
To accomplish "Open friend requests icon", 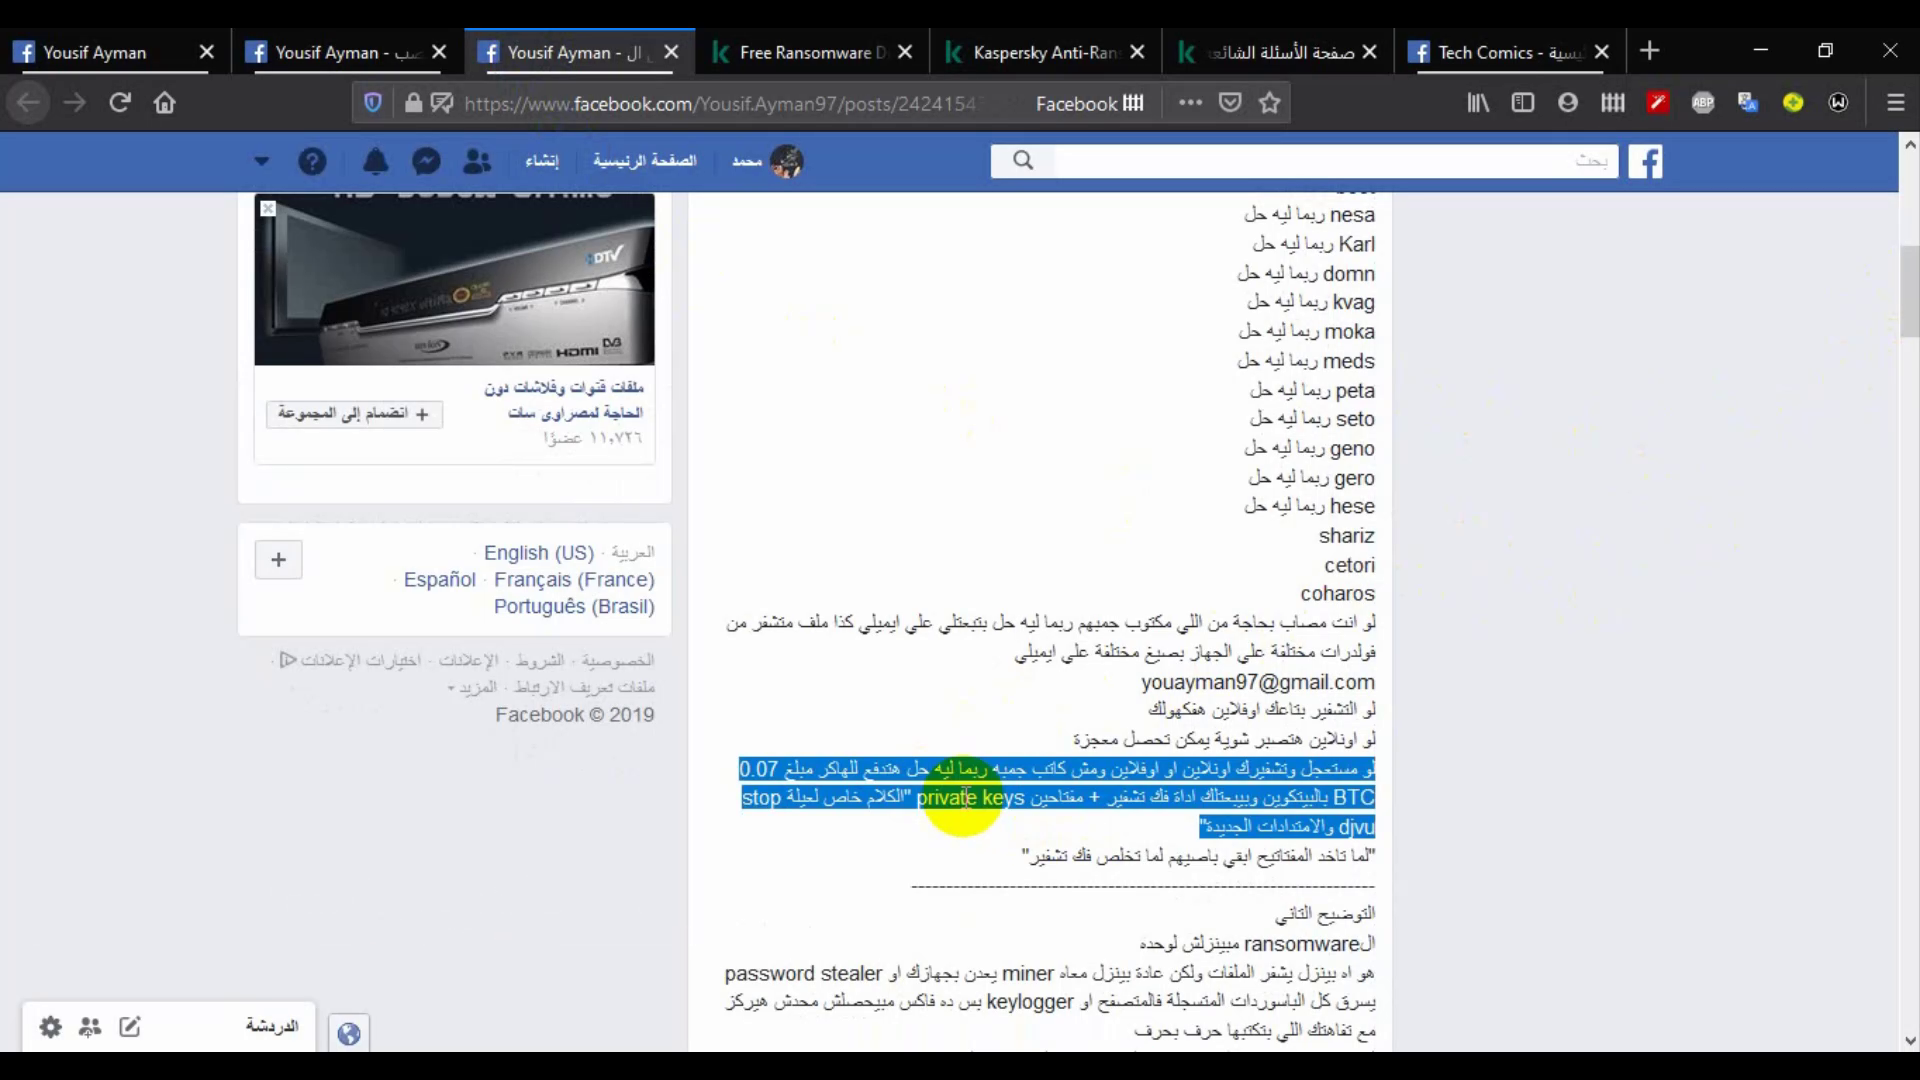I will tap(478, 161).
